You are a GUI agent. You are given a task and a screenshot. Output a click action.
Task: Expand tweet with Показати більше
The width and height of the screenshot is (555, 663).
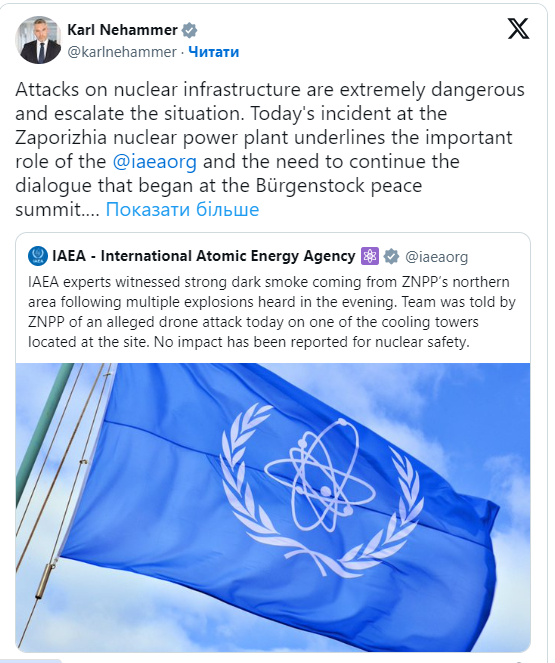tap(182, 209)
